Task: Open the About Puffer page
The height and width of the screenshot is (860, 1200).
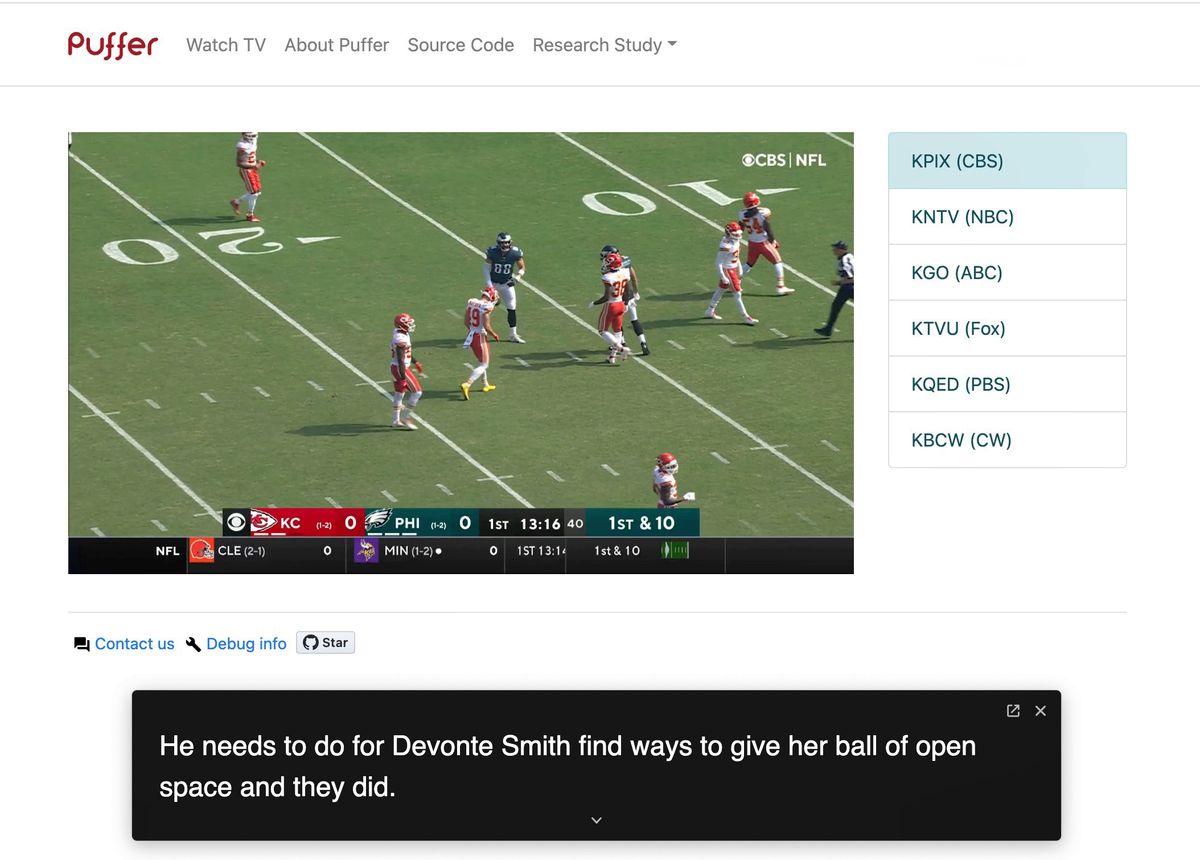Action: click(336, 45)
